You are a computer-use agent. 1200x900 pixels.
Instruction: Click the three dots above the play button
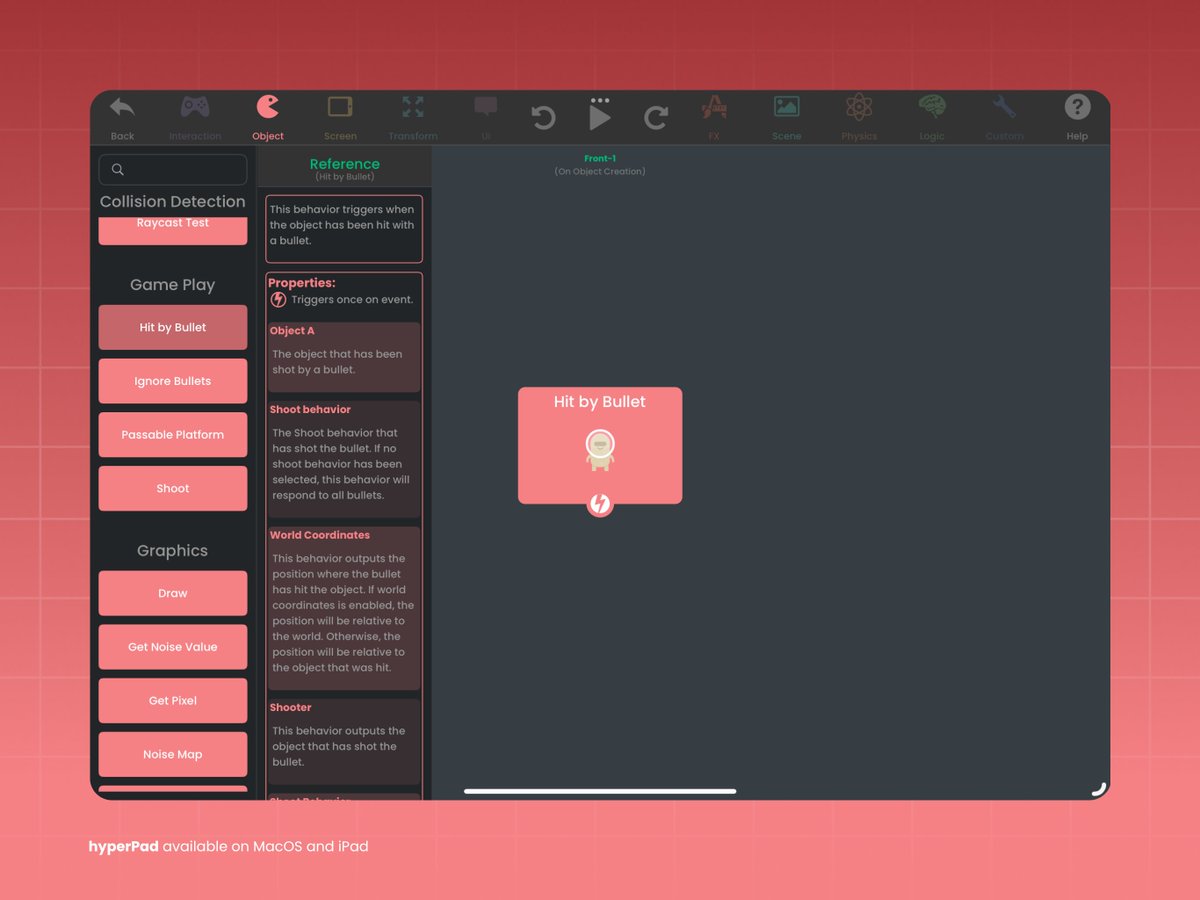point(600,100)
